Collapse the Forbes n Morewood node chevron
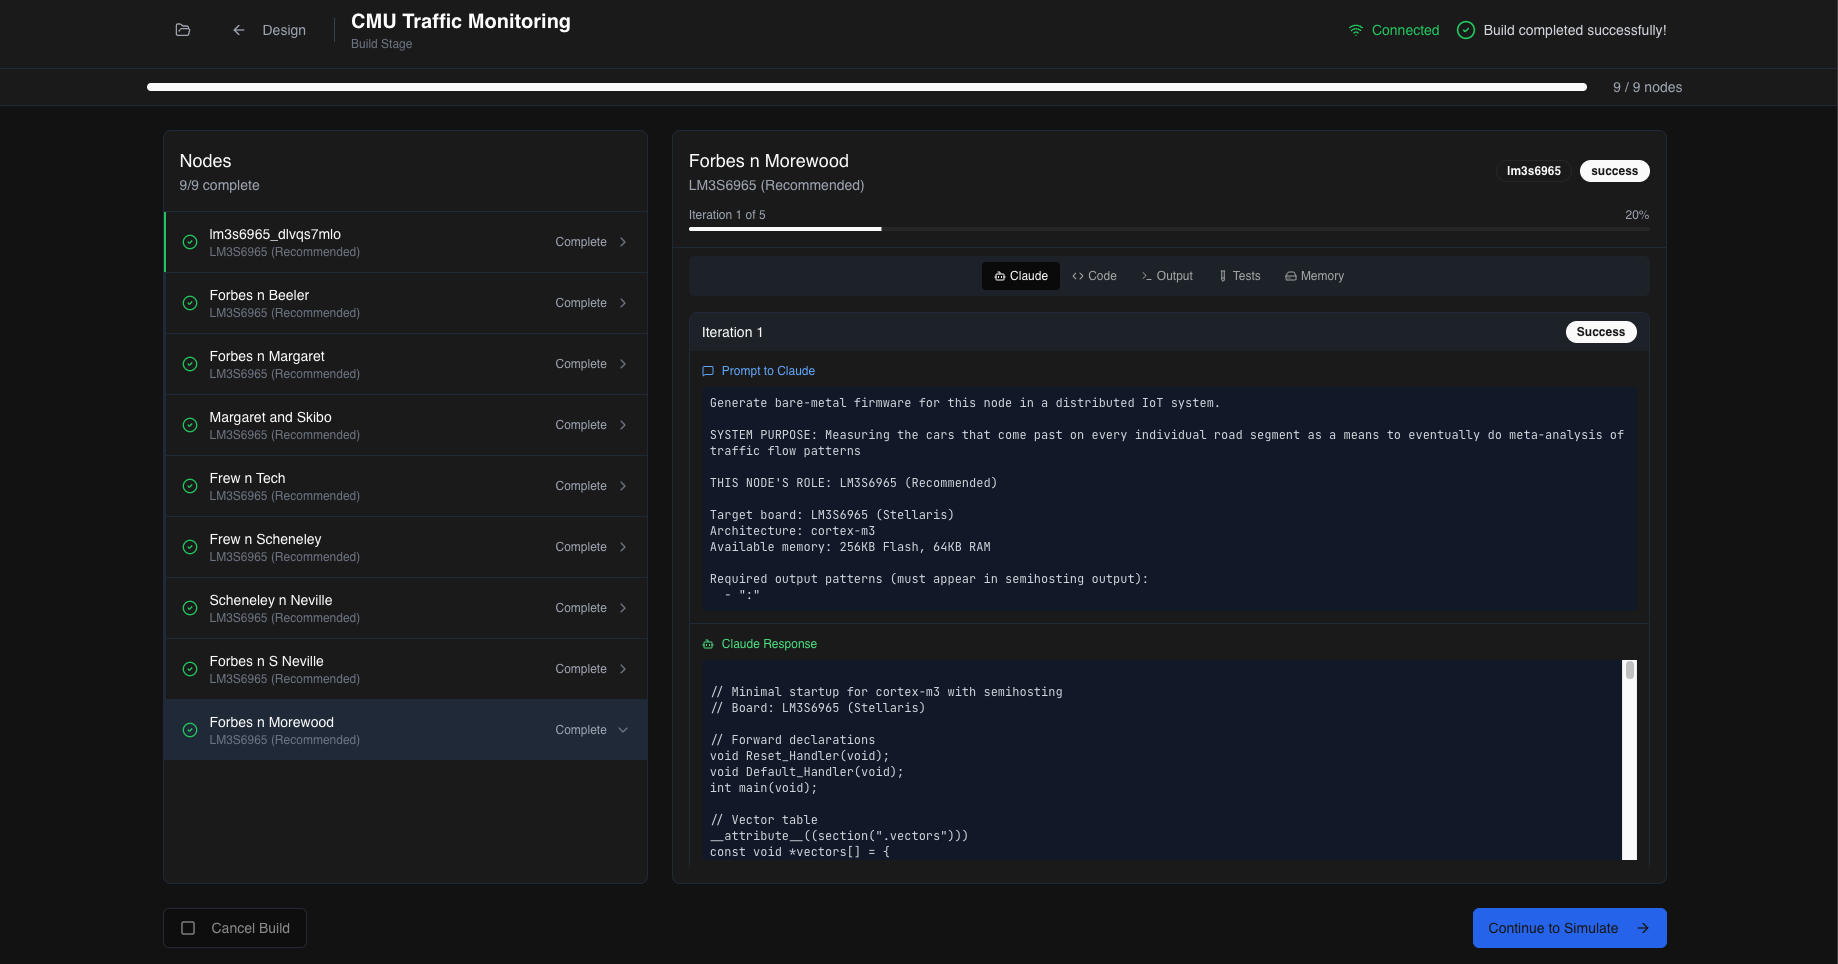 [x=623, y=730]
